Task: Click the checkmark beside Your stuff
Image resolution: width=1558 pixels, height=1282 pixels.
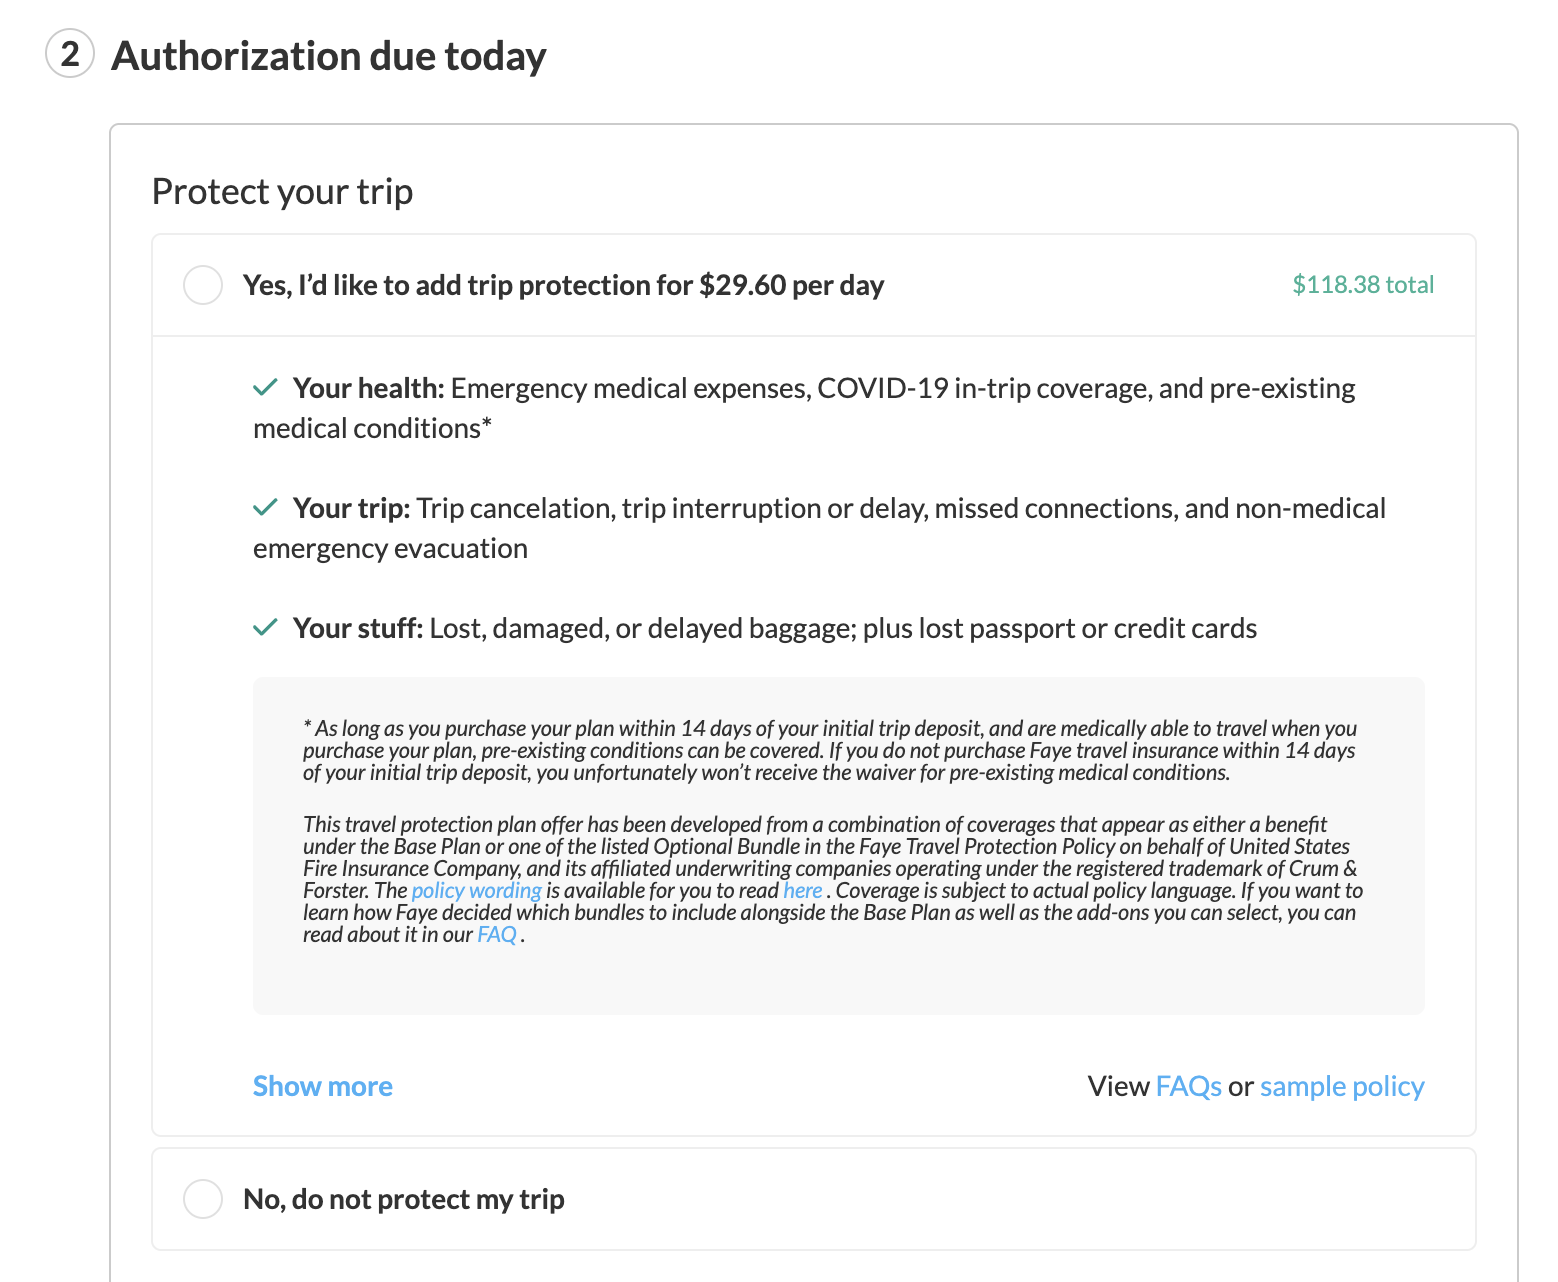Action: click(x=265, y=628)
